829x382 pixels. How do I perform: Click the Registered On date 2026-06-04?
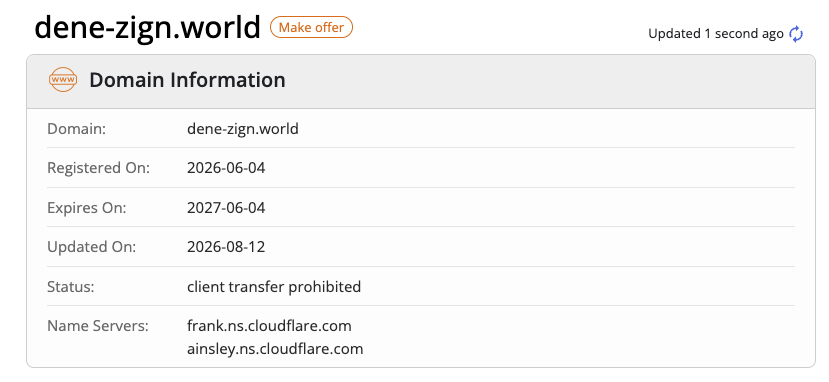pyautogui.click(x=226, y=168)
